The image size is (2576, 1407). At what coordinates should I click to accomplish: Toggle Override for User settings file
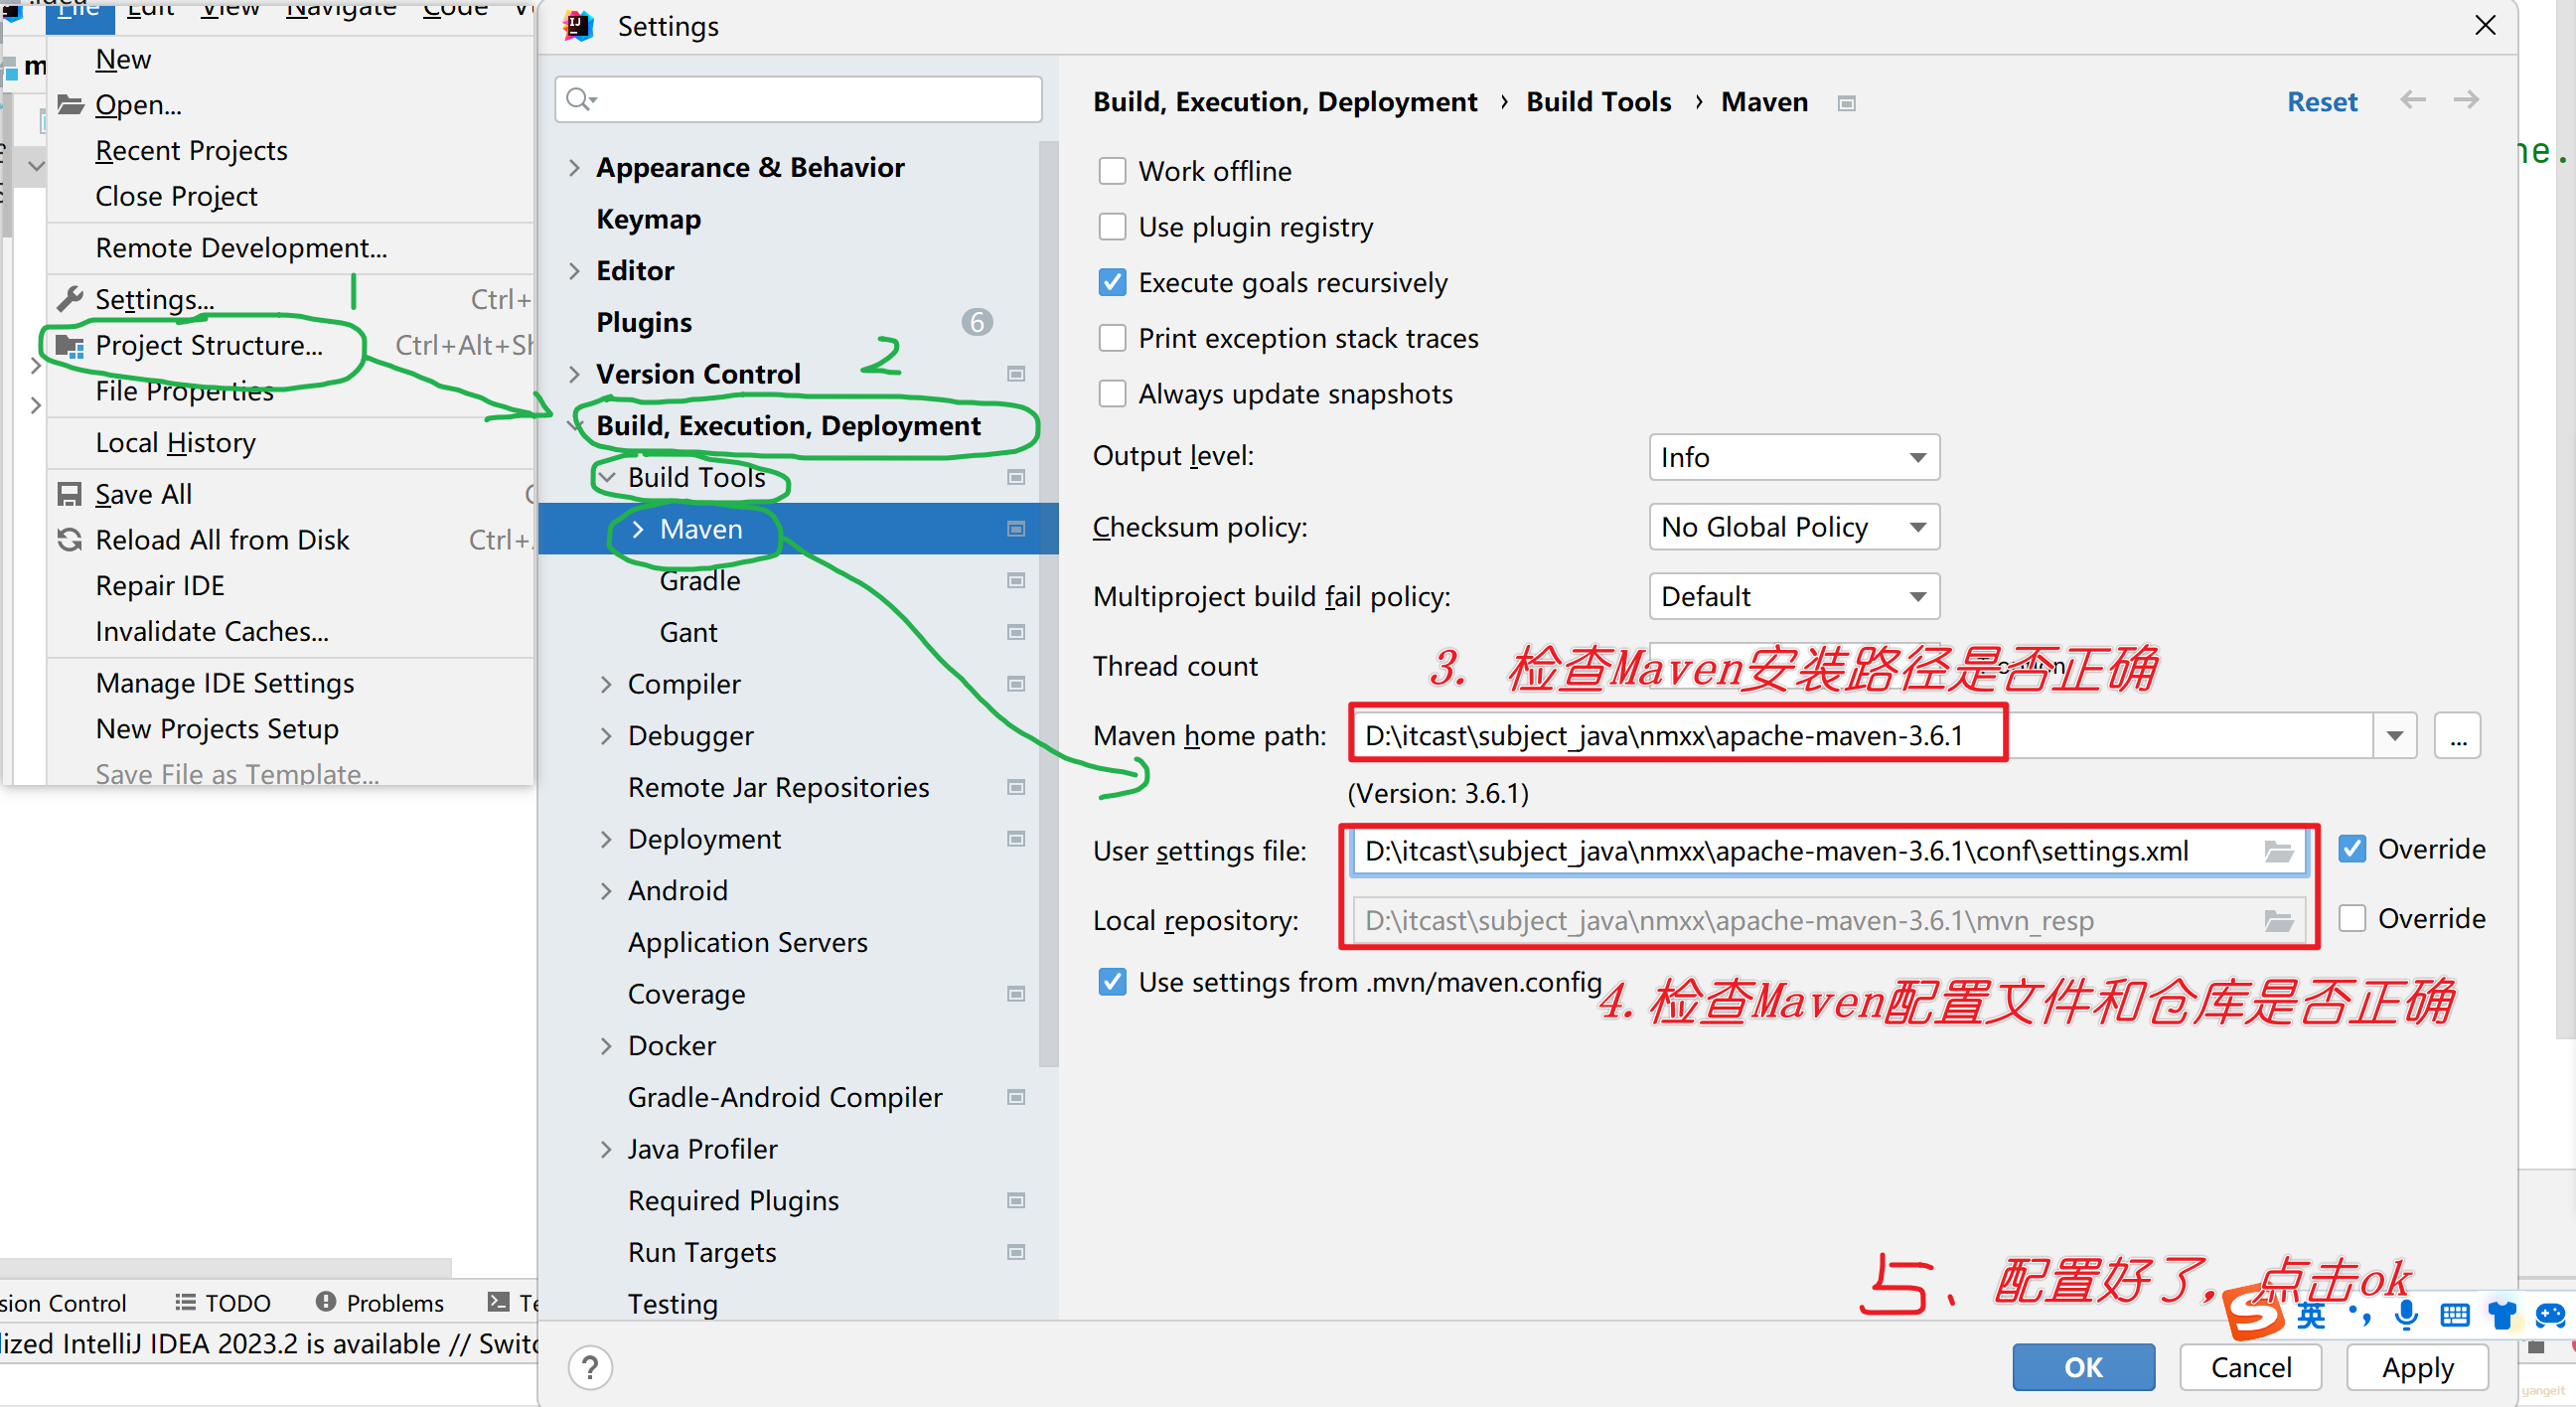[2352, 849]
